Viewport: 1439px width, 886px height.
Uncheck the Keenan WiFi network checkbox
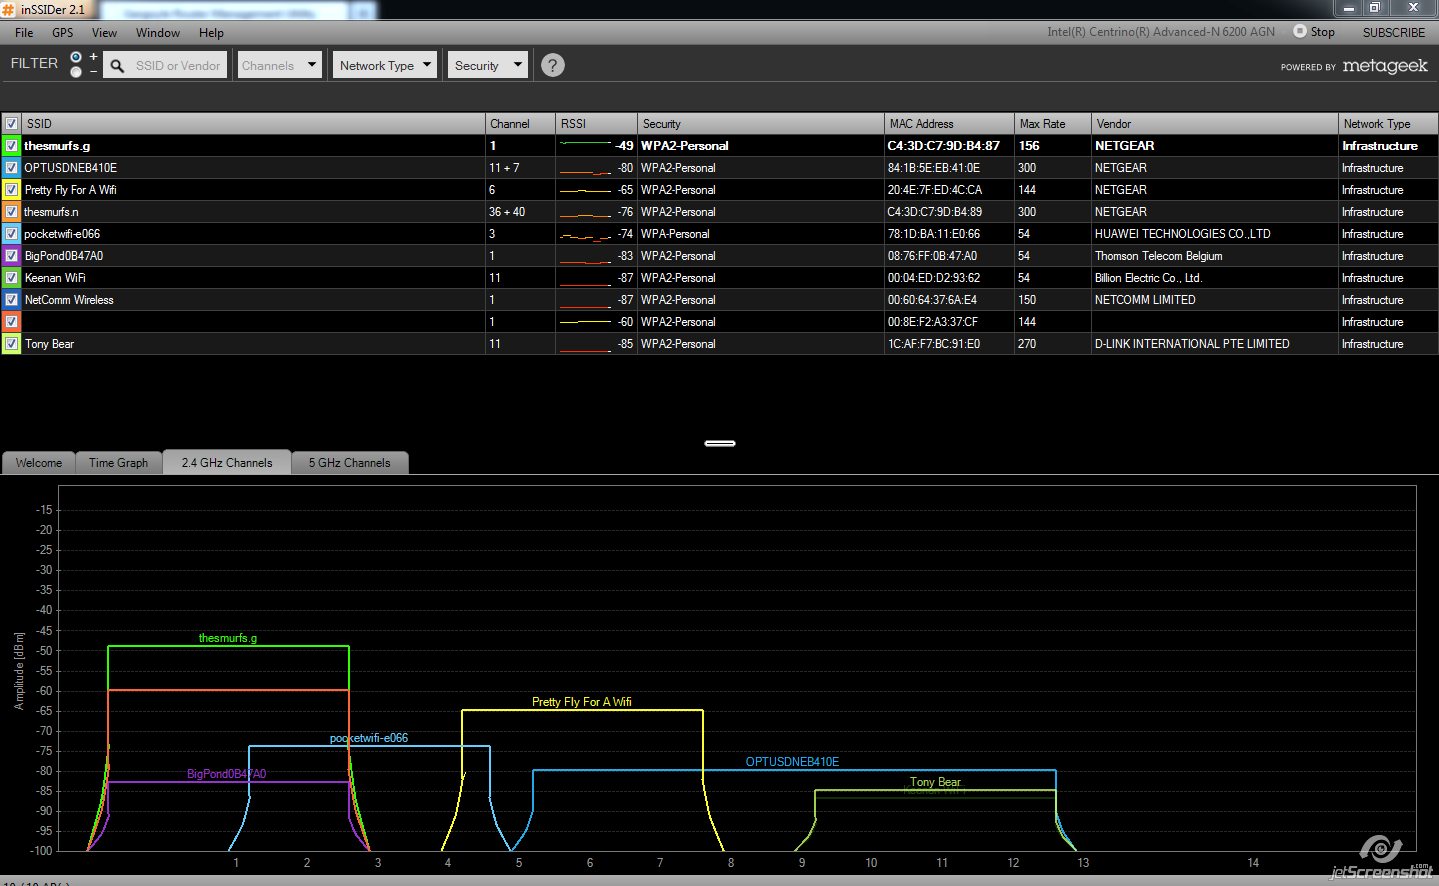tap(11, 278)
